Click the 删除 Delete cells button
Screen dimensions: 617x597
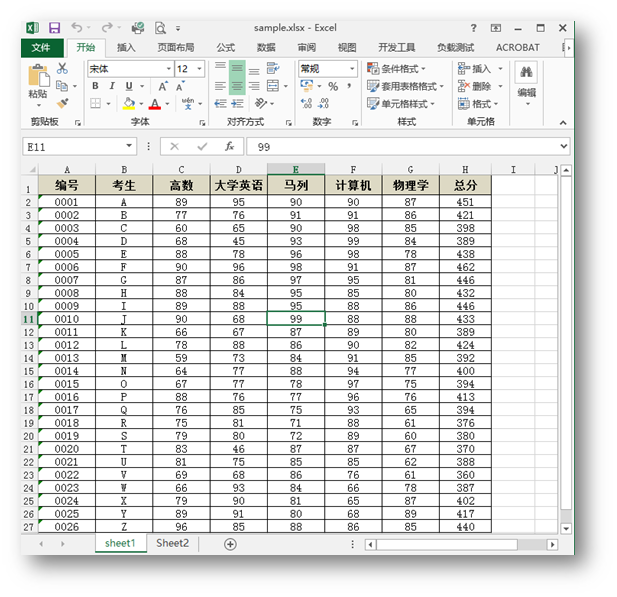(x=475, y=86)
